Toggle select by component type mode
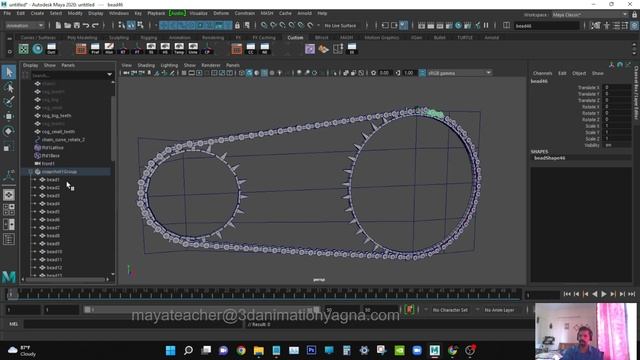This screenshot has width=640, height=360. coord(140,25)
